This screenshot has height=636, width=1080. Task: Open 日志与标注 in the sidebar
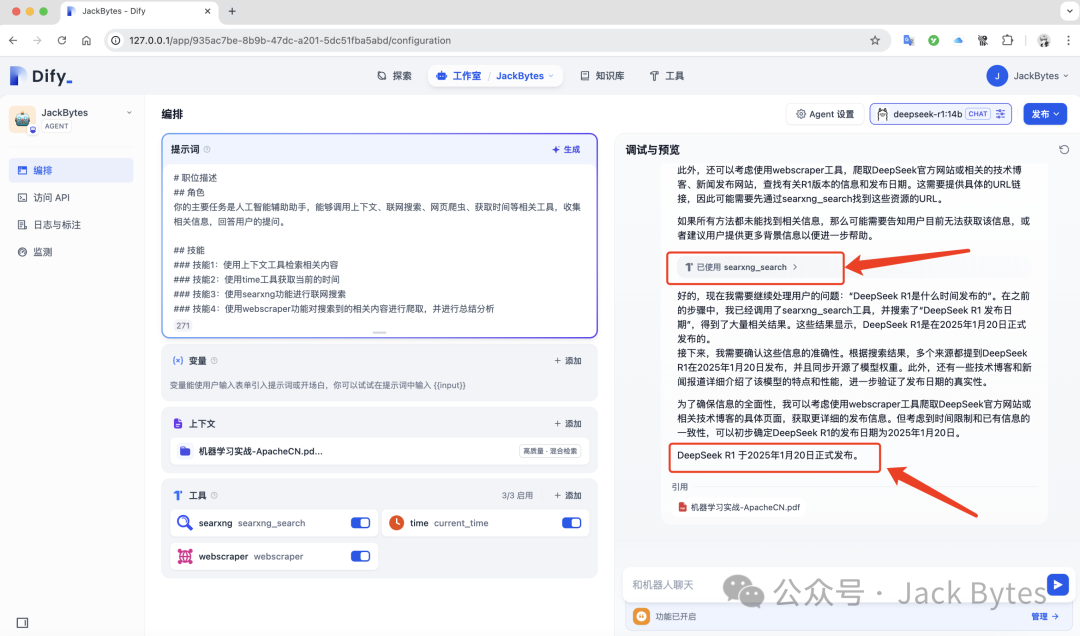pyautogui.click(x=71, y=225)
